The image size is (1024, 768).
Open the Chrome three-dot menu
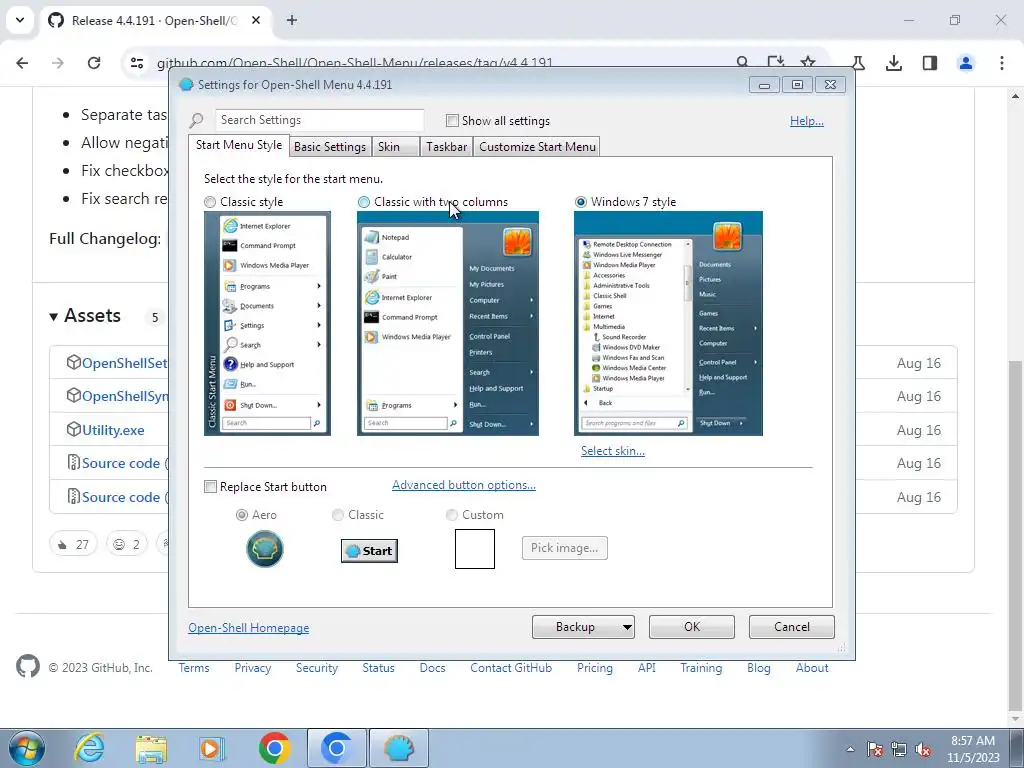tap(1001, 63)
